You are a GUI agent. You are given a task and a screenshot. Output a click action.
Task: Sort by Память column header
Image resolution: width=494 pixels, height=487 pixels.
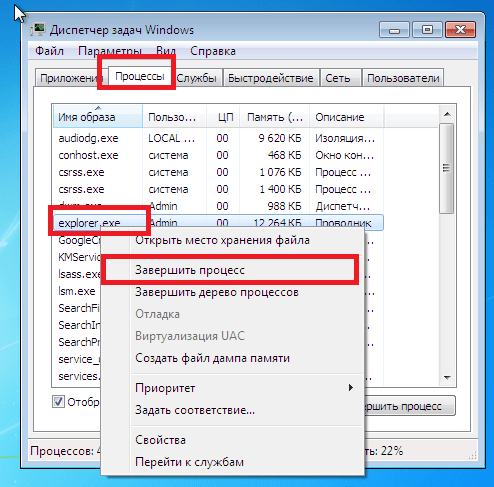275,117
